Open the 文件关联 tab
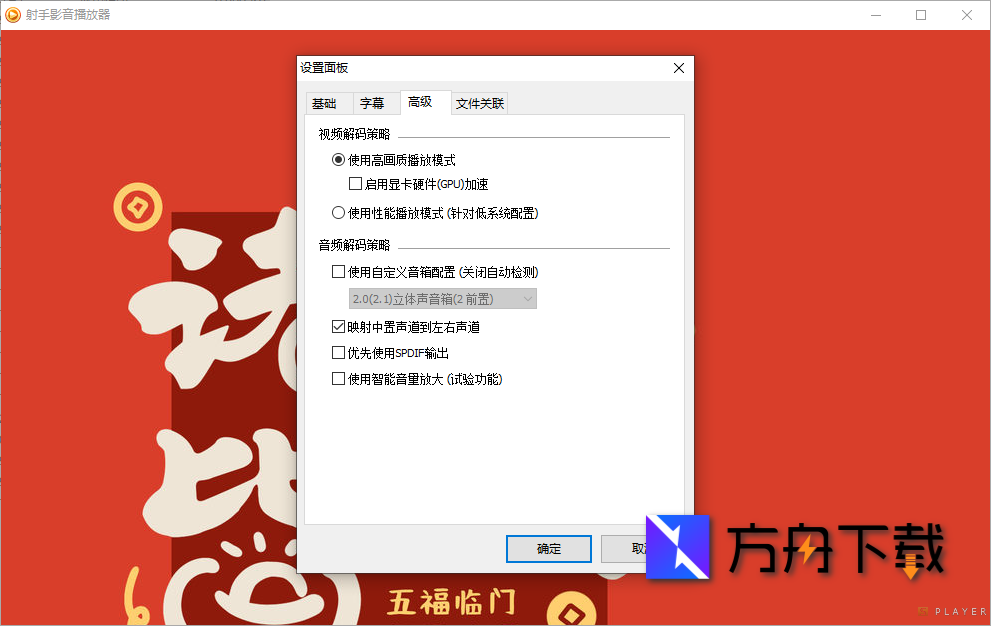Viewport: 991px width, 626px height. [x=479, y=103]
